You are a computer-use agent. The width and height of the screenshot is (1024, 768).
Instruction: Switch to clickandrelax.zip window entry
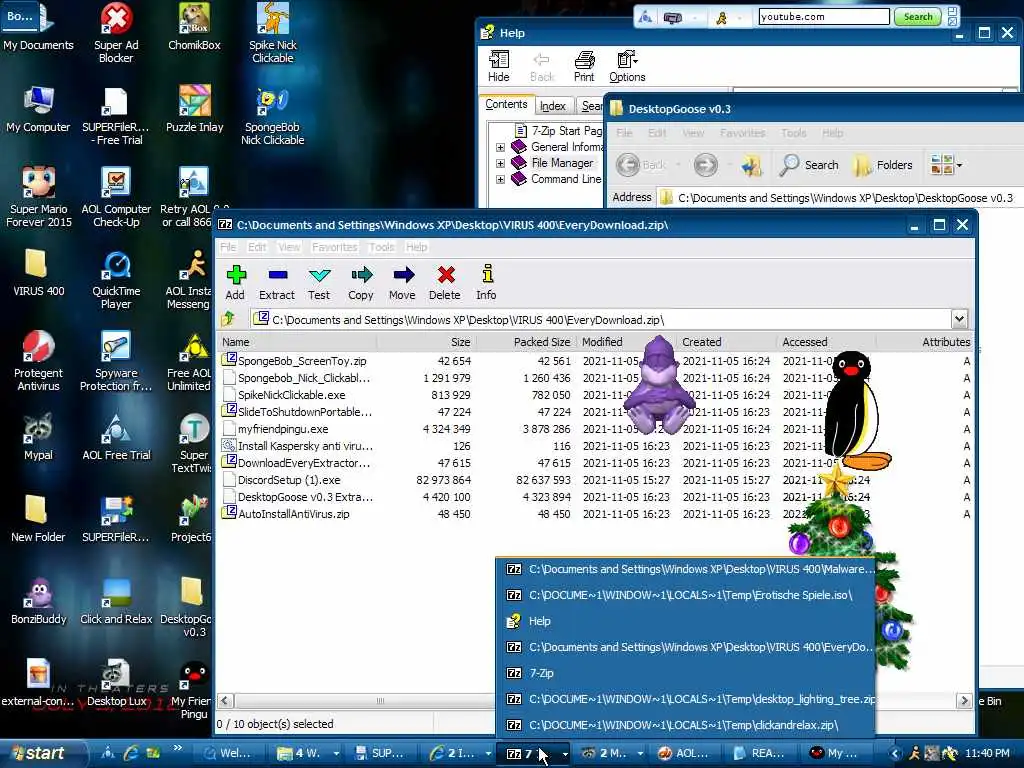[684, 725]
